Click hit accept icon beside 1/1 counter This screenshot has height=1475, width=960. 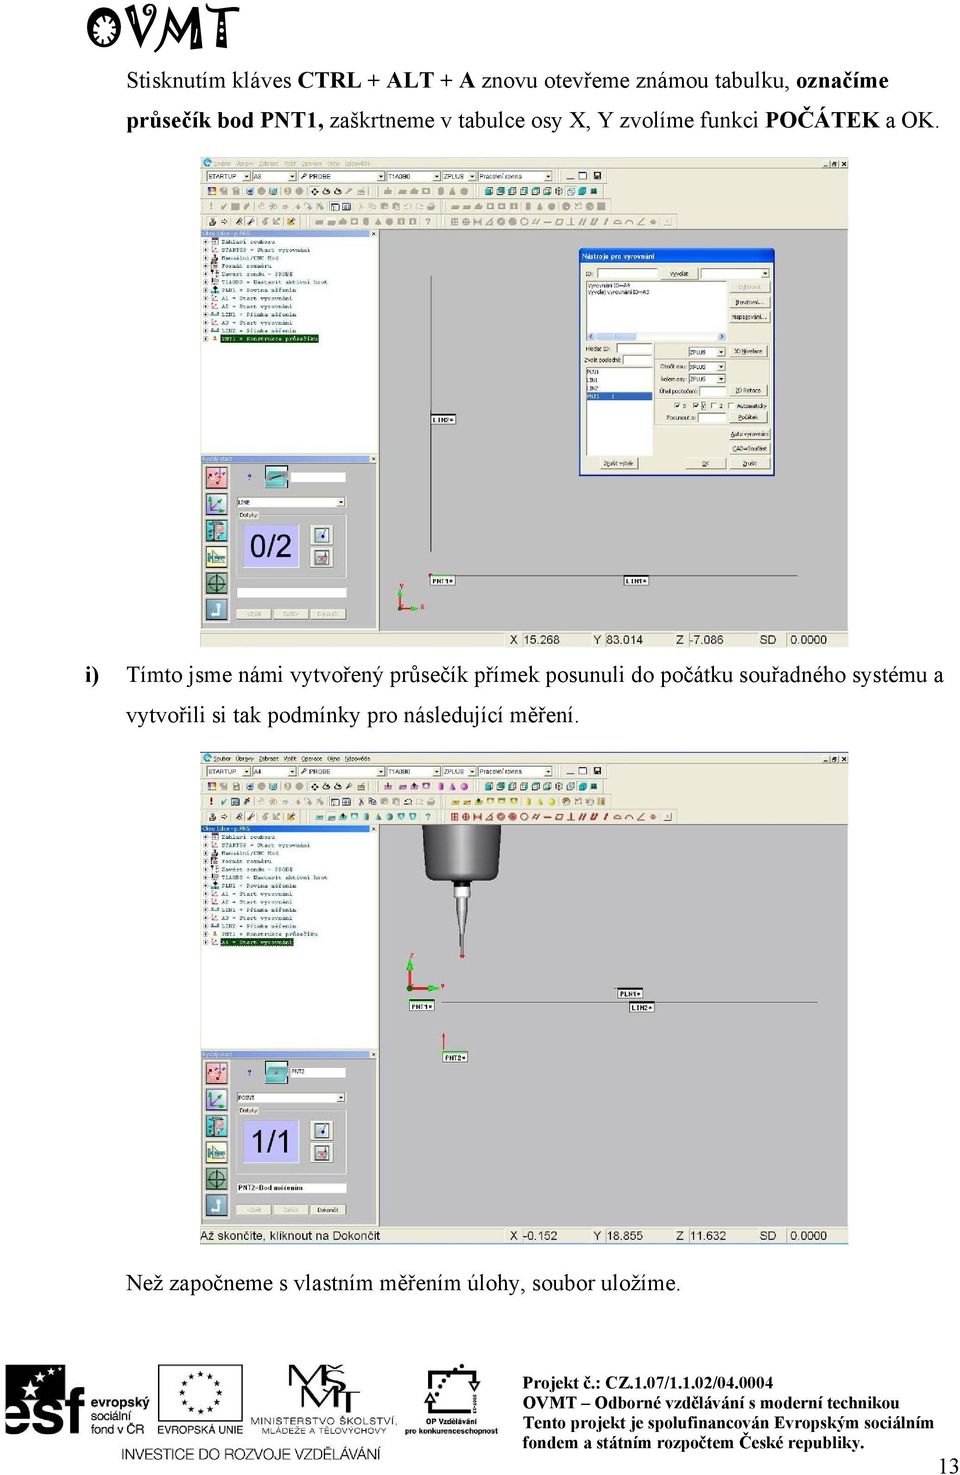322,1131
